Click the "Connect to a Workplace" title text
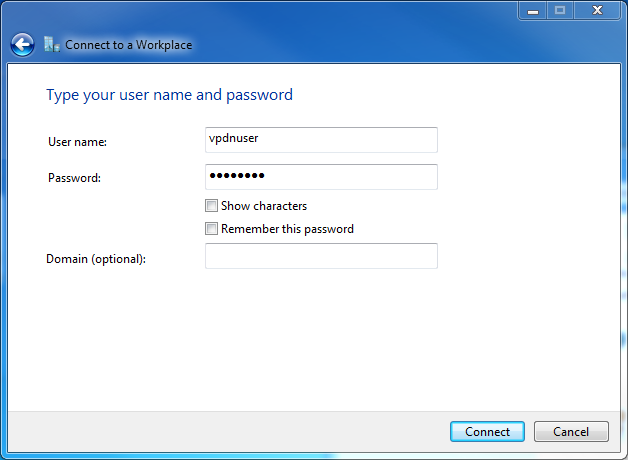The height and width of the screenshot is (460, 628). [x=129, y=45]
